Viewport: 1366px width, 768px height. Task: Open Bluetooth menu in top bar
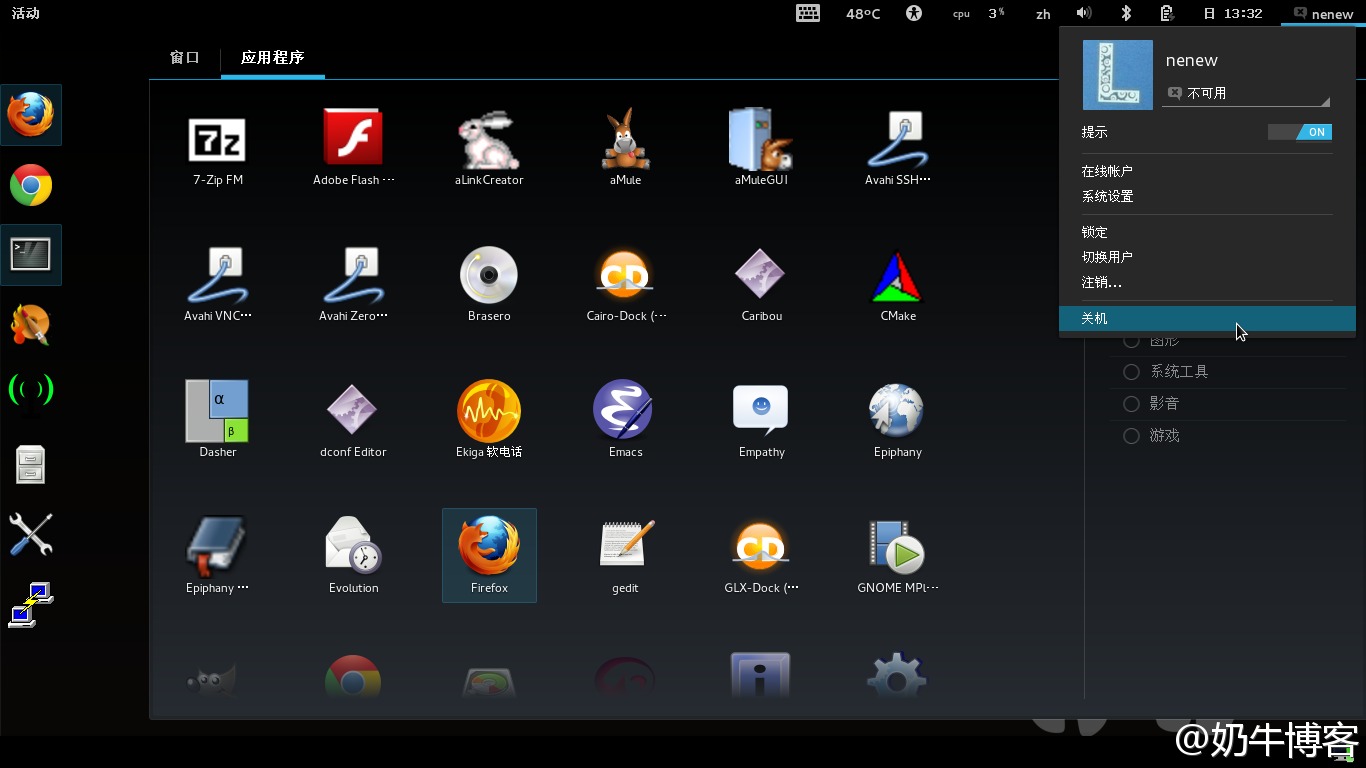(x=1125, y=13)
